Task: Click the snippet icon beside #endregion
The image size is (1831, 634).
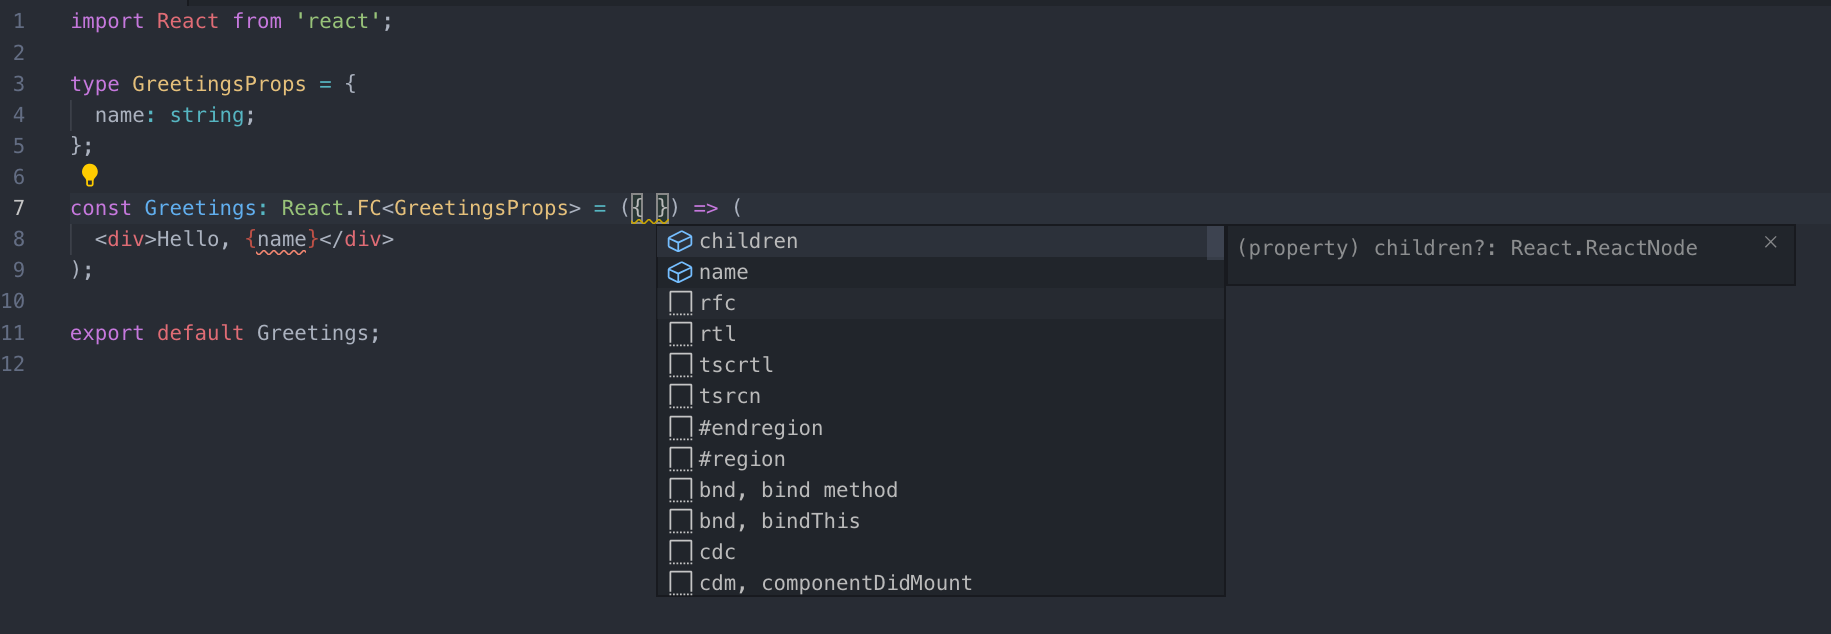Action: click(x=680, y=428)
